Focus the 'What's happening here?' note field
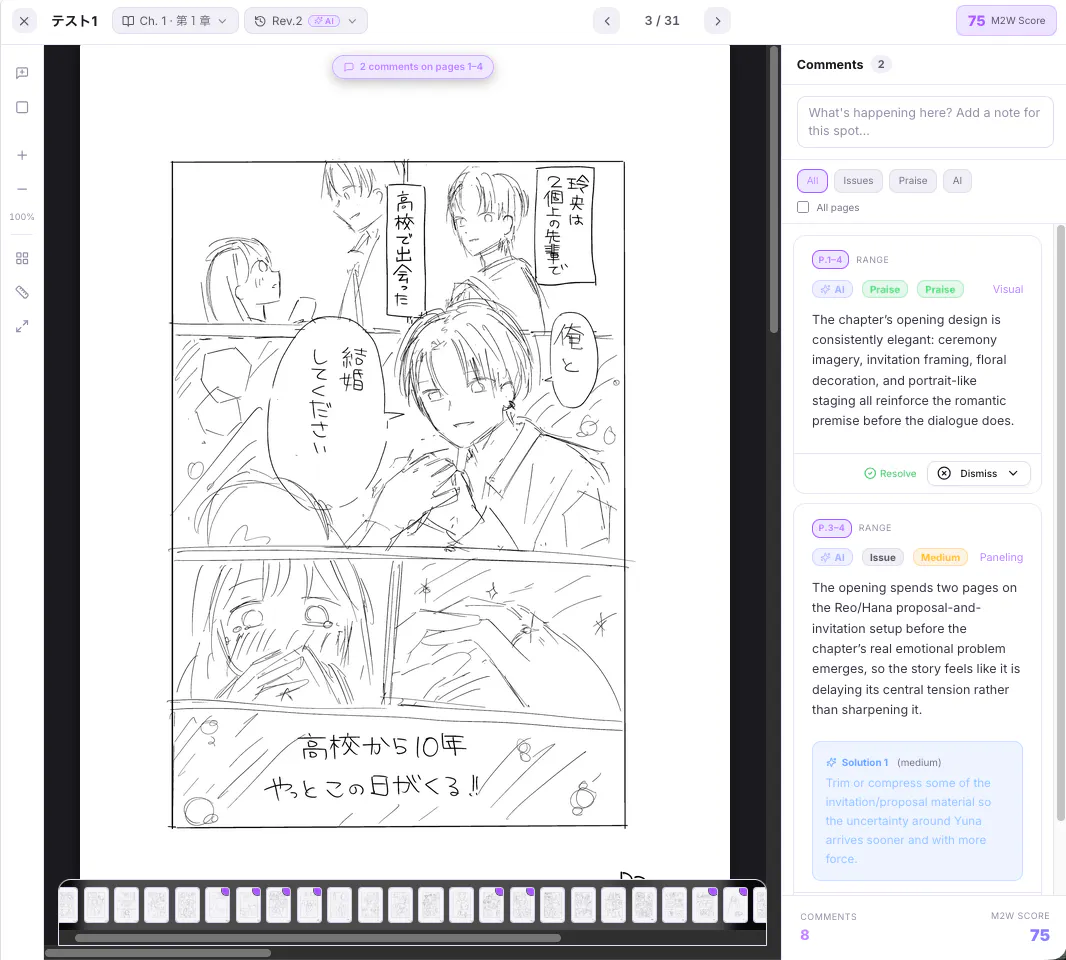The width and height of the screenshot is (1066, 960). [925, 122]
